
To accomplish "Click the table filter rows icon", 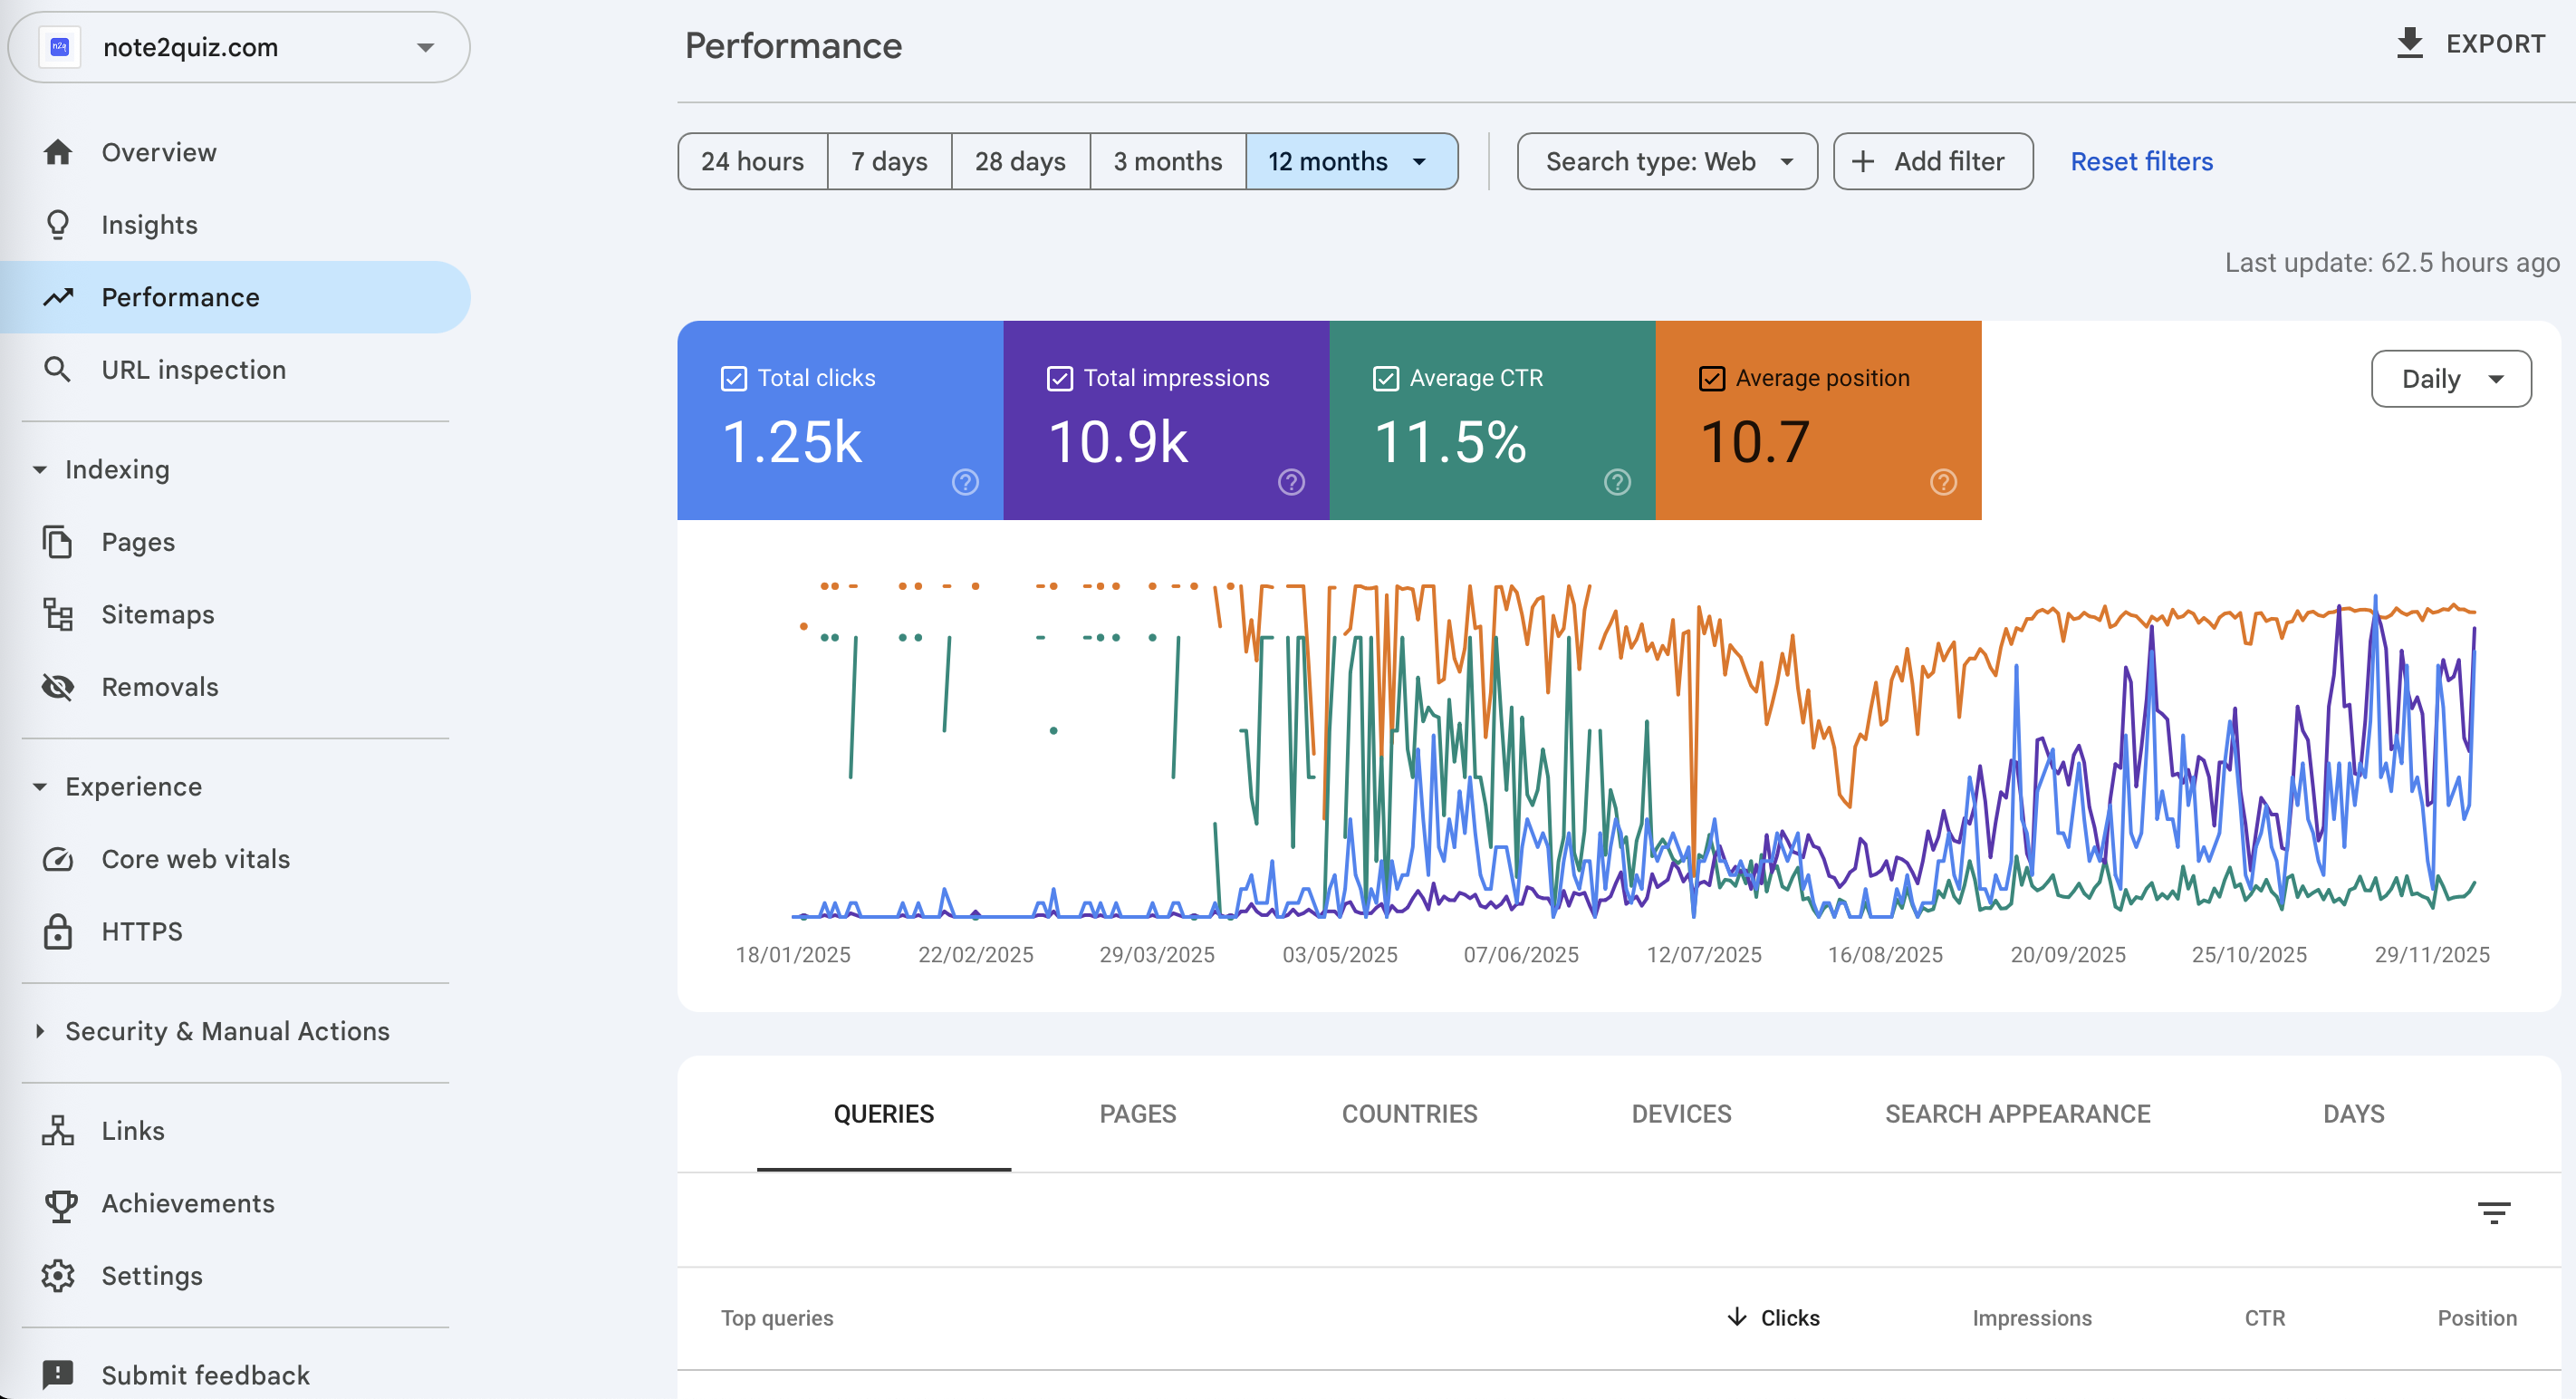I will click(2493, 1213).
